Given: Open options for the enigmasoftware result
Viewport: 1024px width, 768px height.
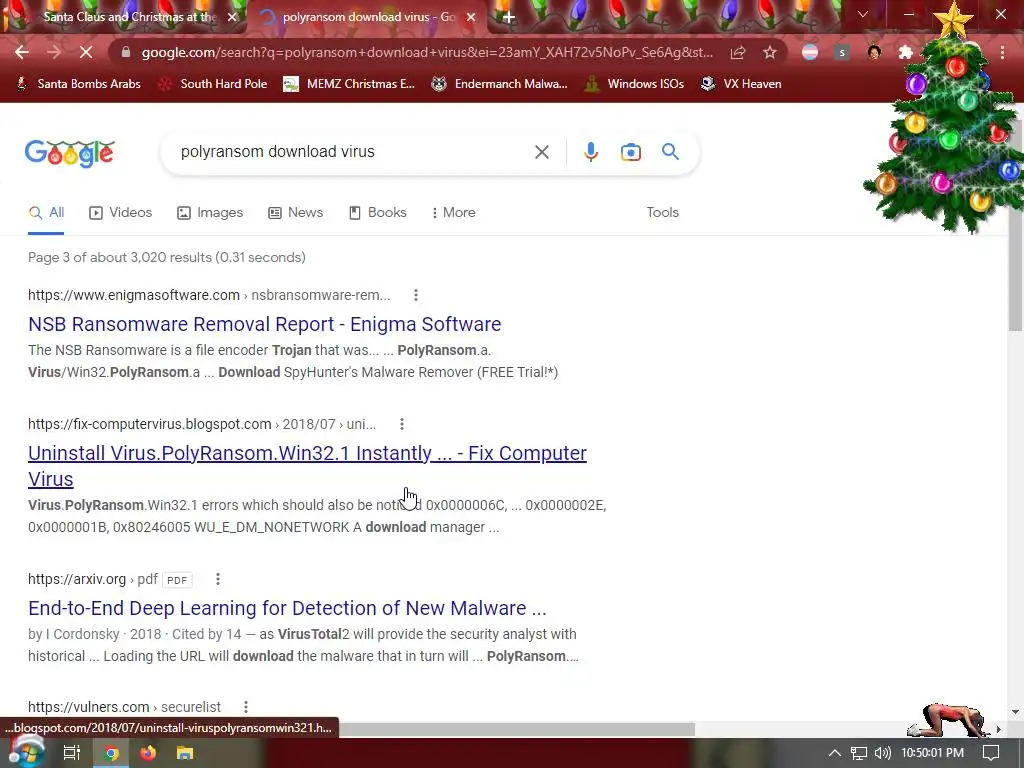Looking at the screenshot, I should click(415, 295).
